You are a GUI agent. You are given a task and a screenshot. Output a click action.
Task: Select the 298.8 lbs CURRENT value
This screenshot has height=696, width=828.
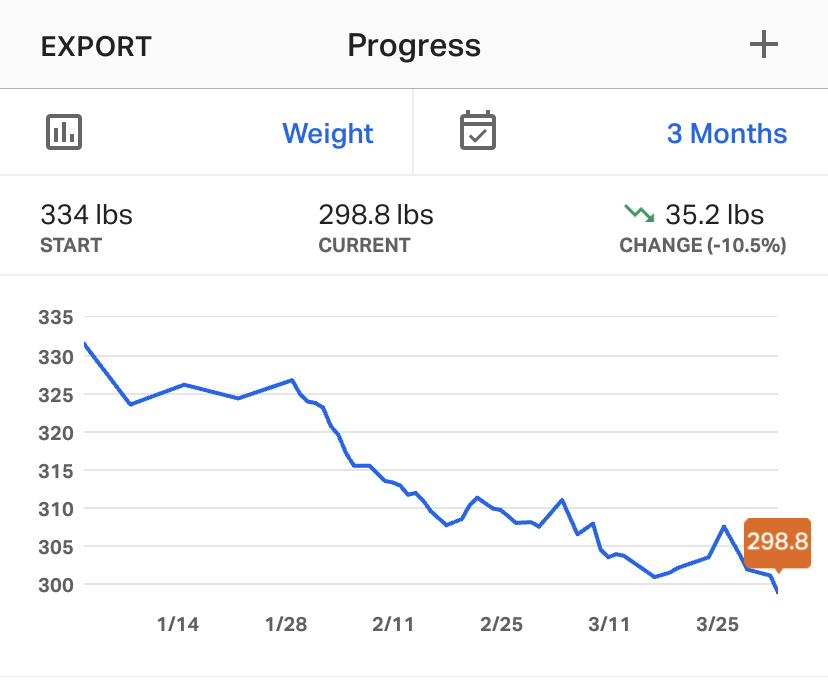click(376, 215)
